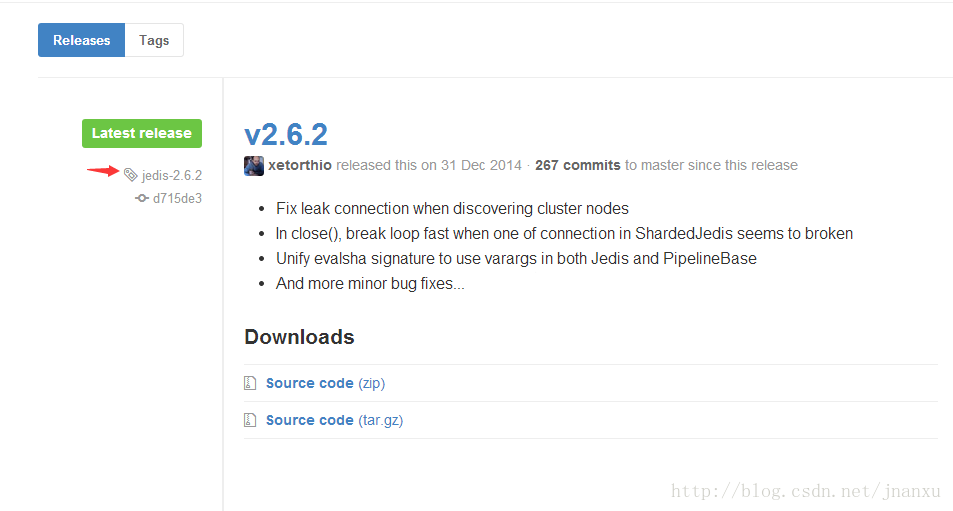Click the tag icon beside jedis-2.6.2
The height and width of the screenshot is (511, 953).
point(130,175)
